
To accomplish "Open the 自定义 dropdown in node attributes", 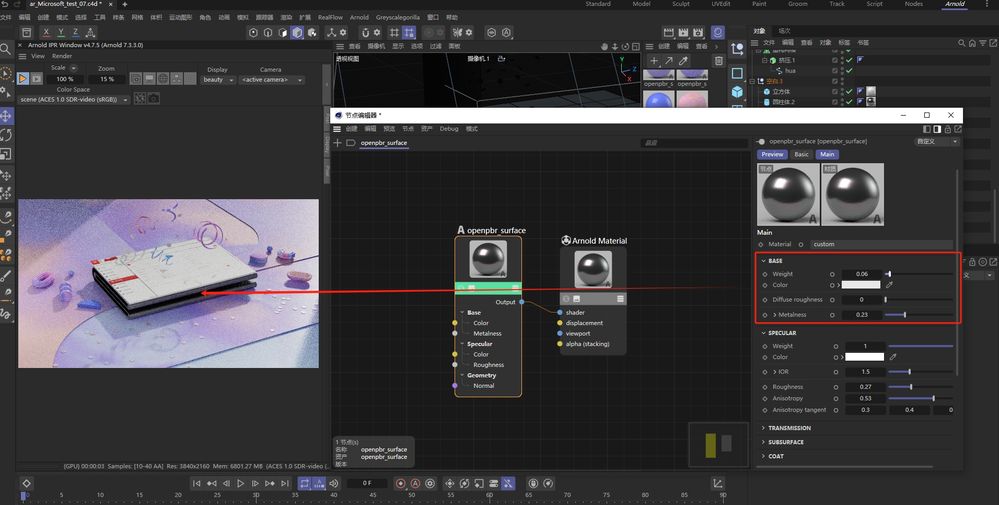I will click(937, 141).
